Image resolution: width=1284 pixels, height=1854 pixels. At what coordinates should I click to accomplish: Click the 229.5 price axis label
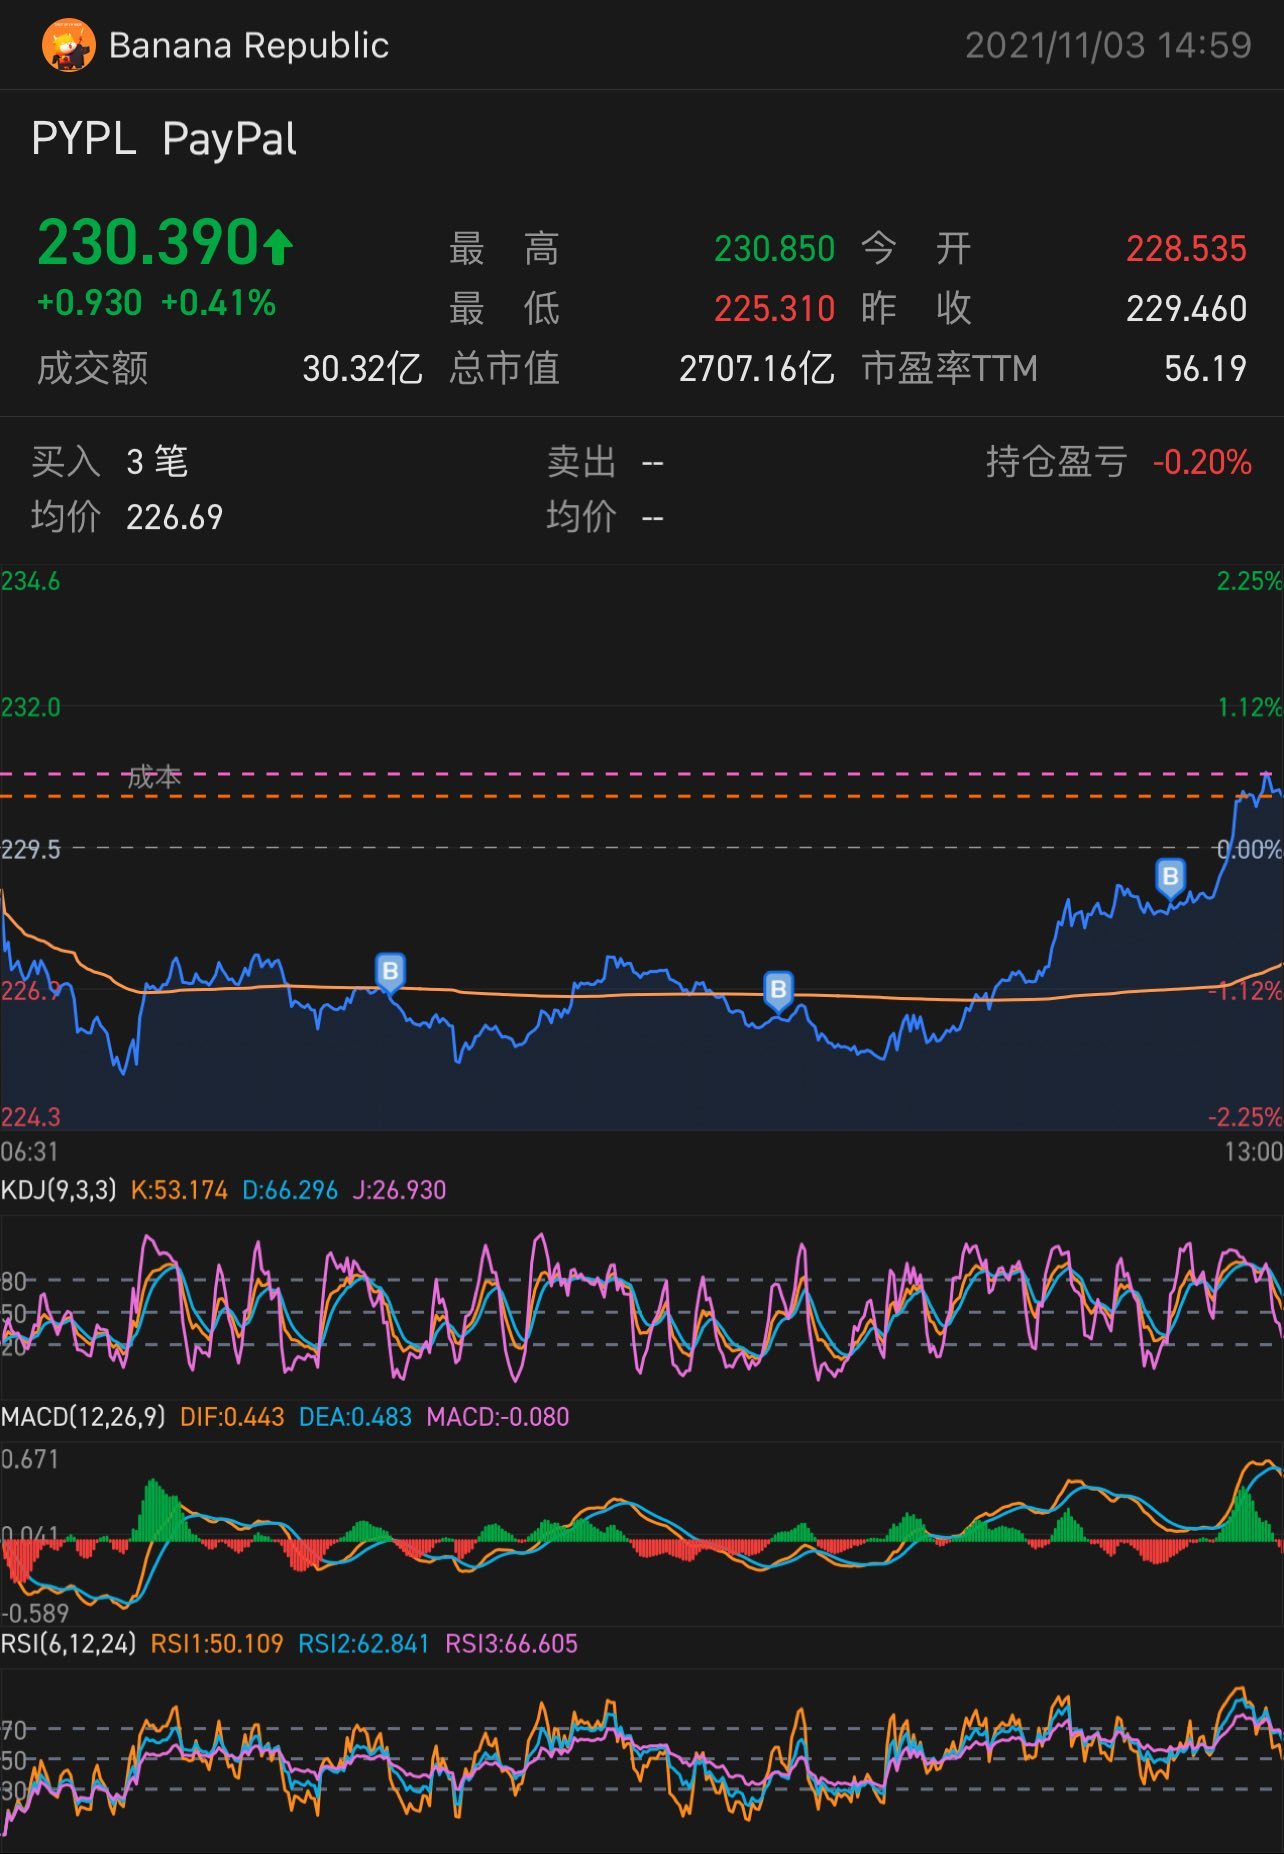coord(30,850)
